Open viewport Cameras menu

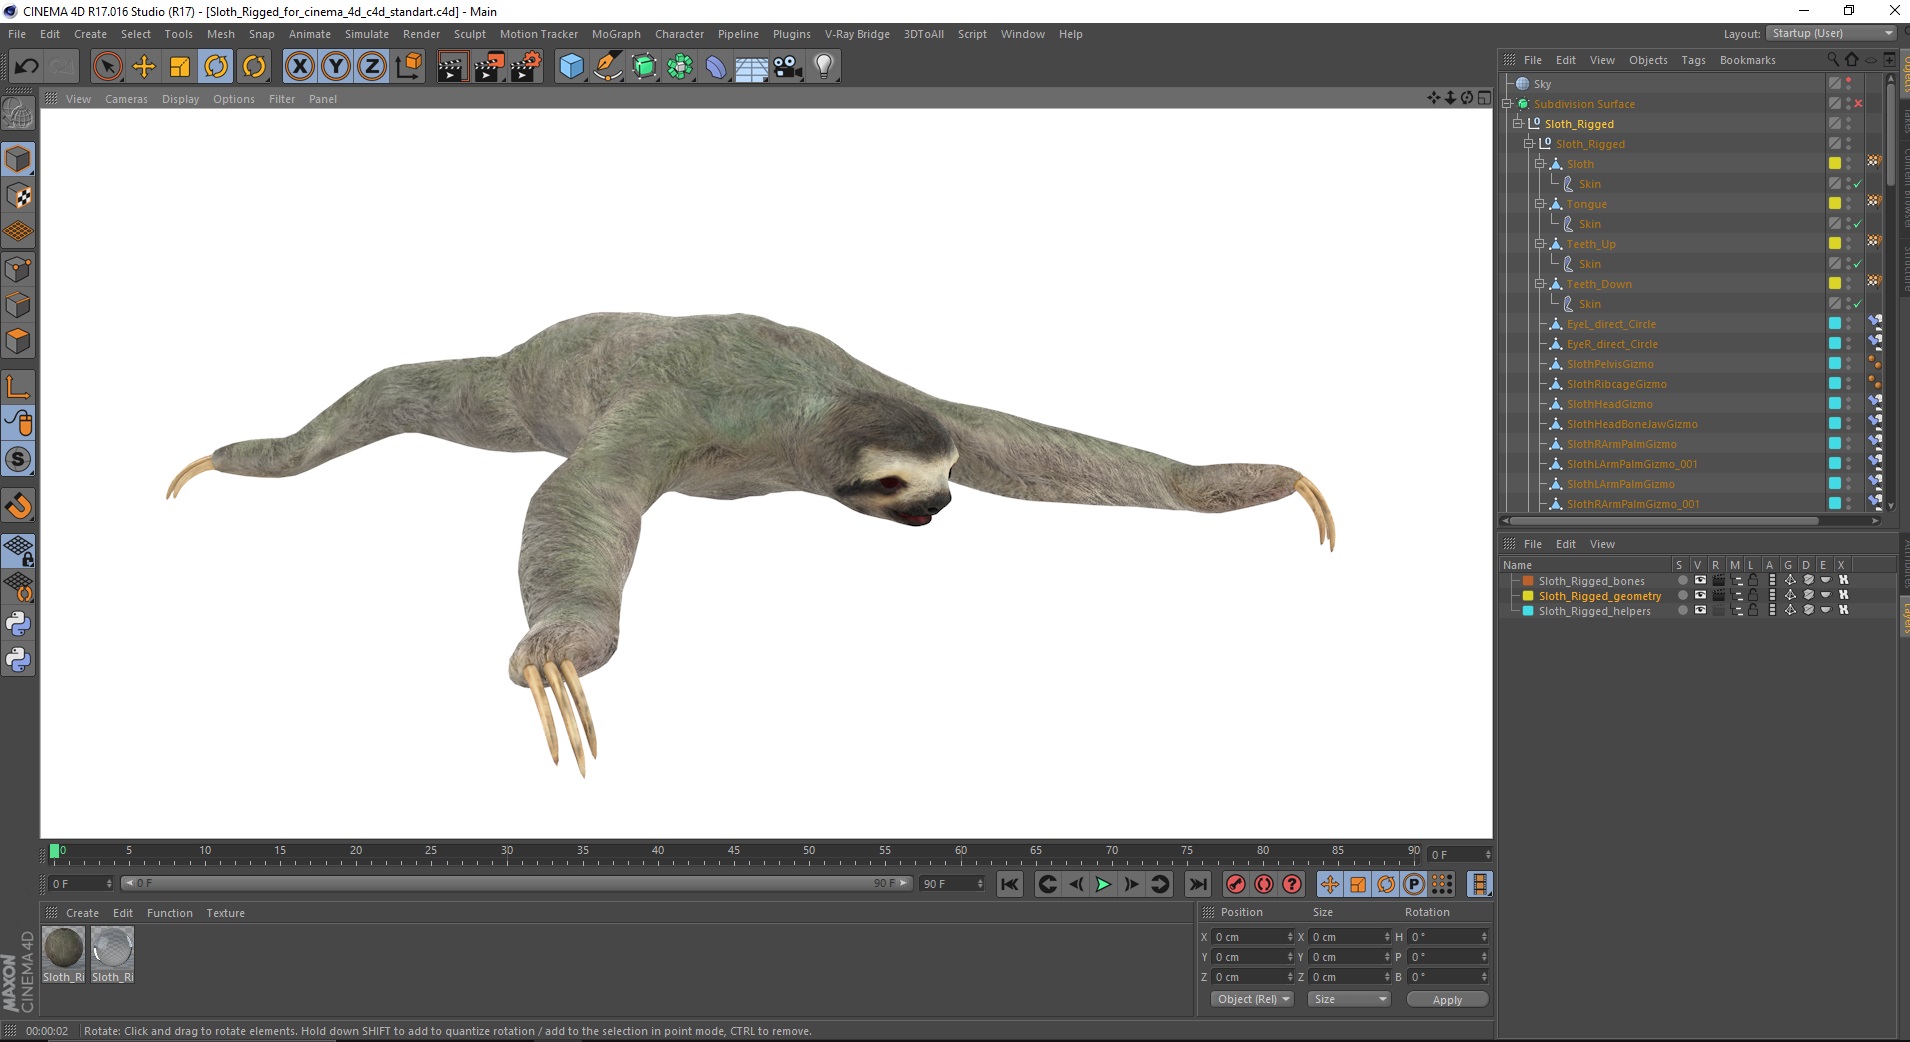coord(126,99)
